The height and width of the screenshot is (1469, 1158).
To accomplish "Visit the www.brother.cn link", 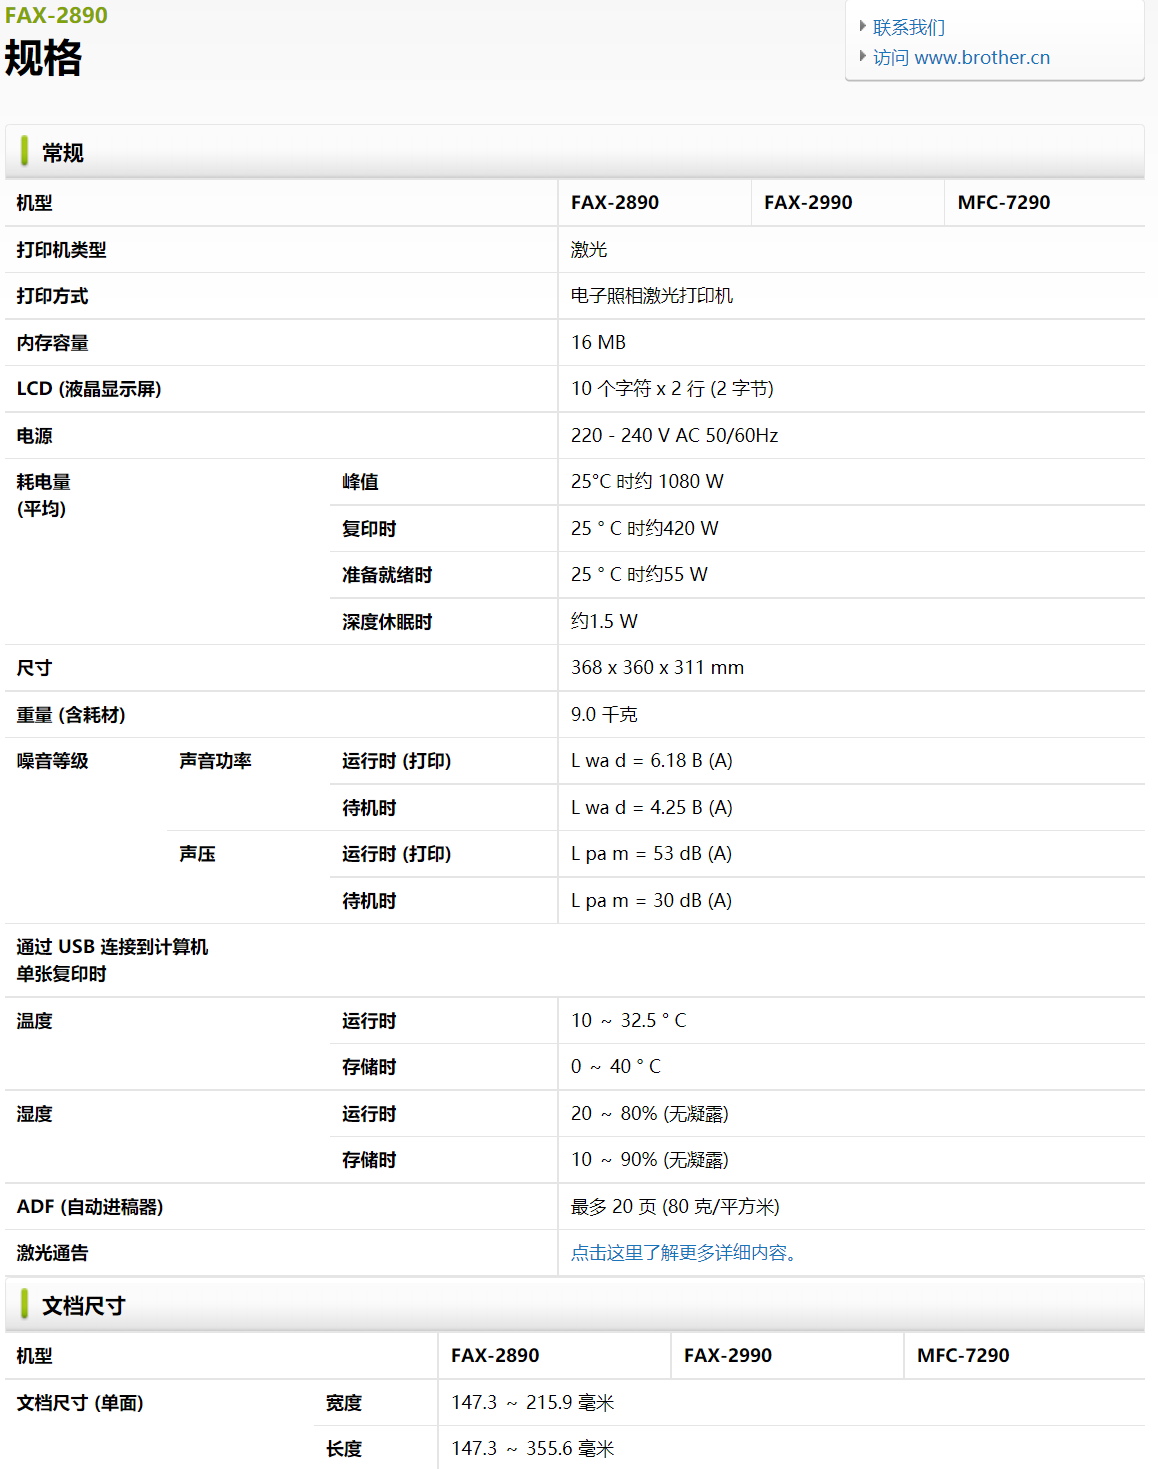I will [x=961, y=57].
